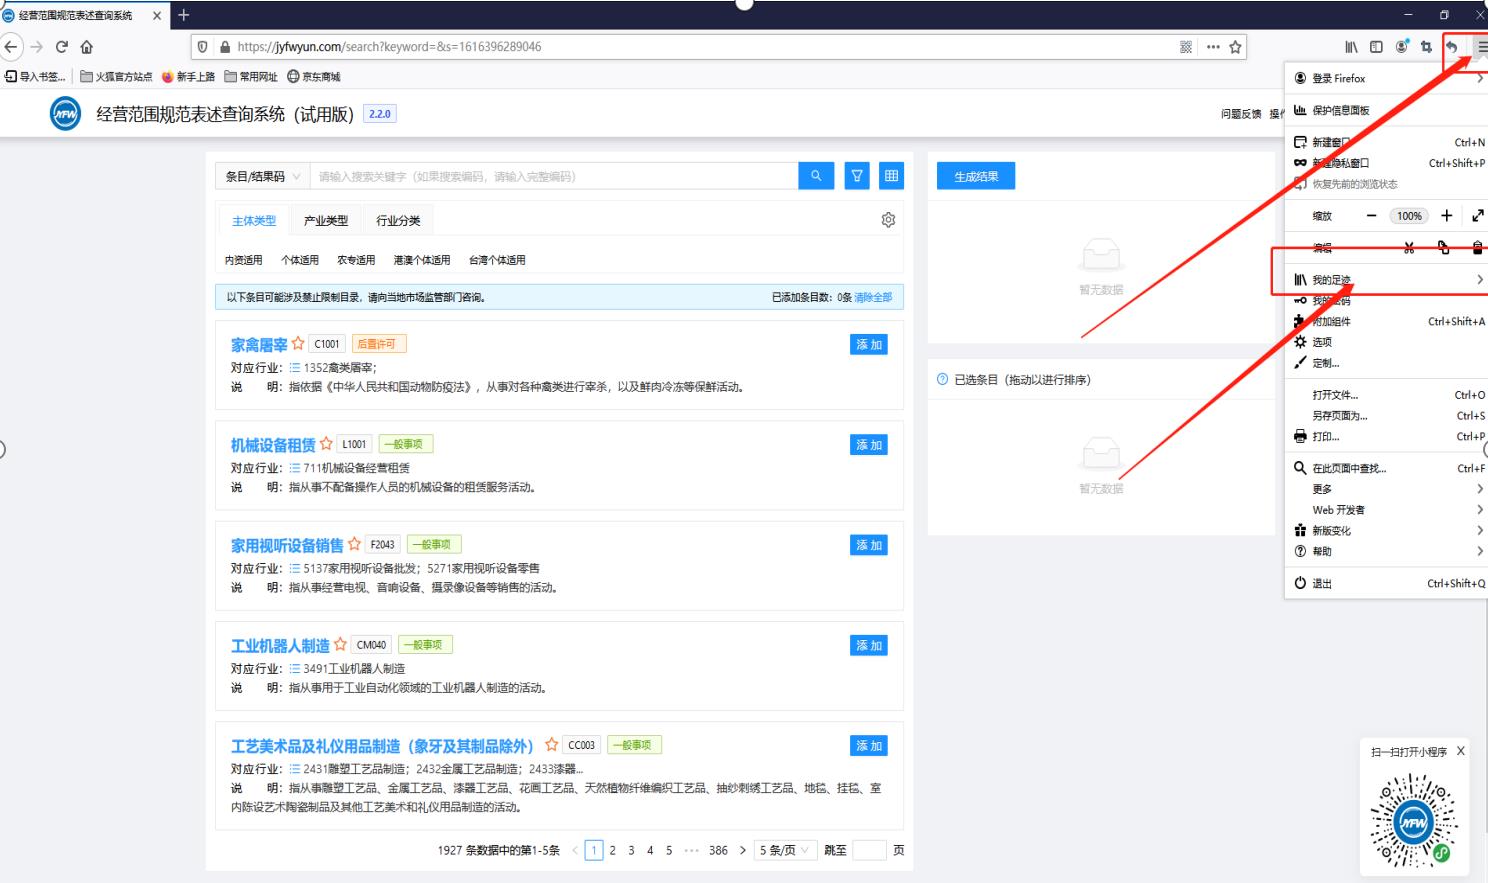
Task: Open the filter funnel icon
Action: click(857, 176)
